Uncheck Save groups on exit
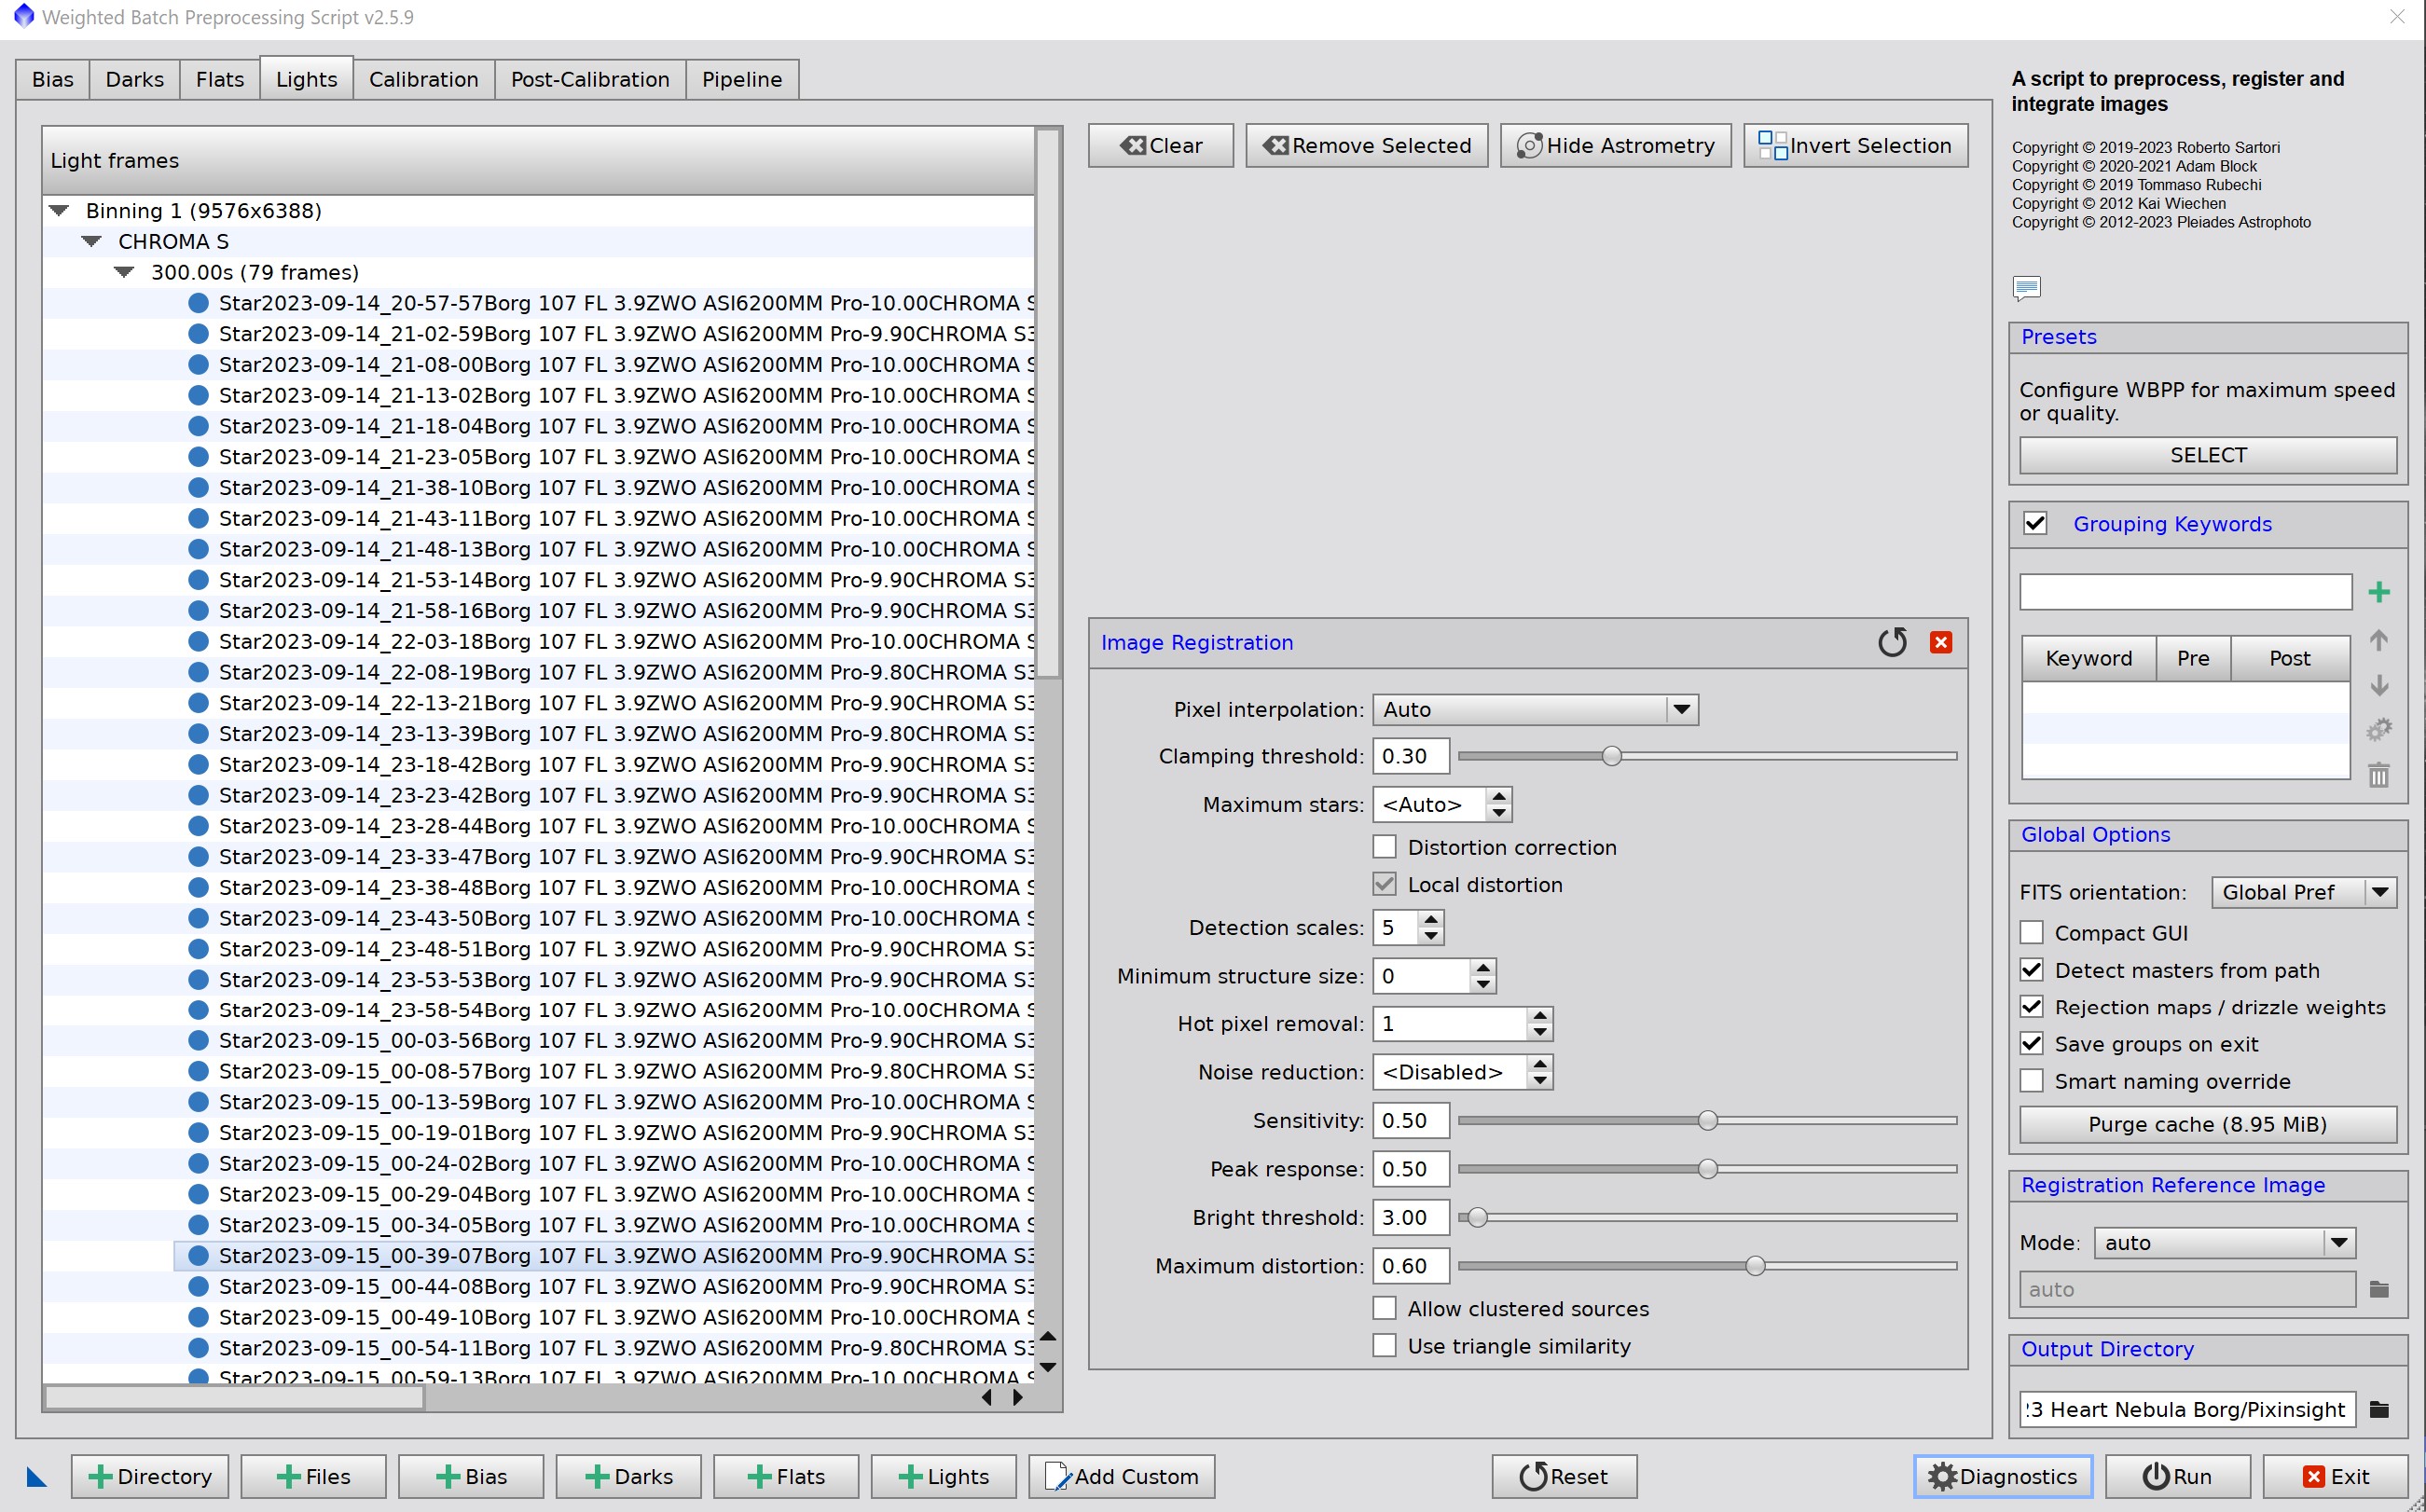Viewport: 2426px width, 1512px height. (x=2031, y=1043)
